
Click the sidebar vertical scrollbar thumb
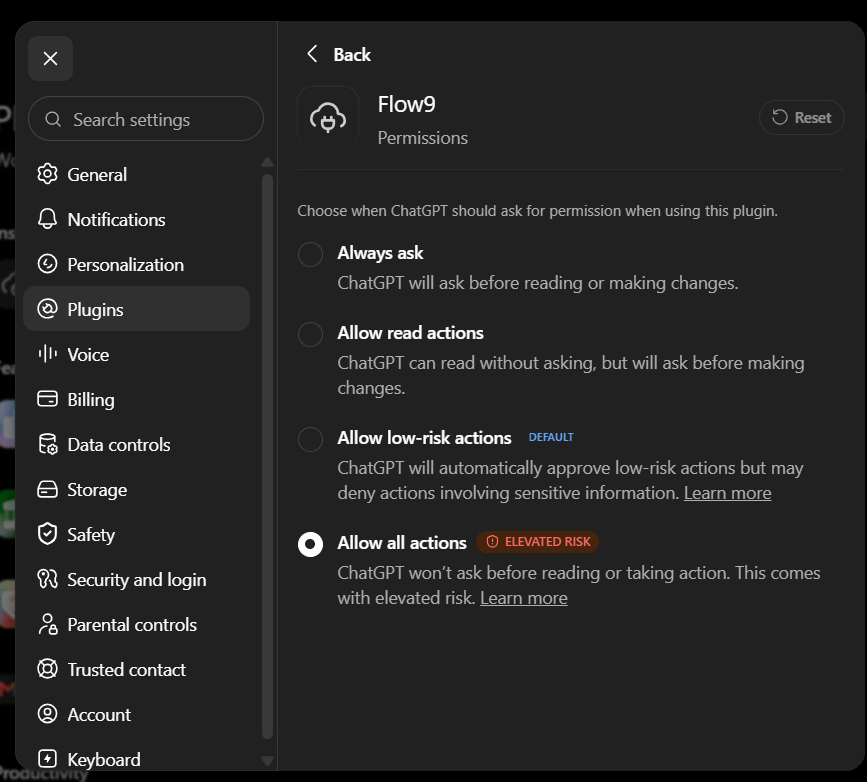(268, 456)
